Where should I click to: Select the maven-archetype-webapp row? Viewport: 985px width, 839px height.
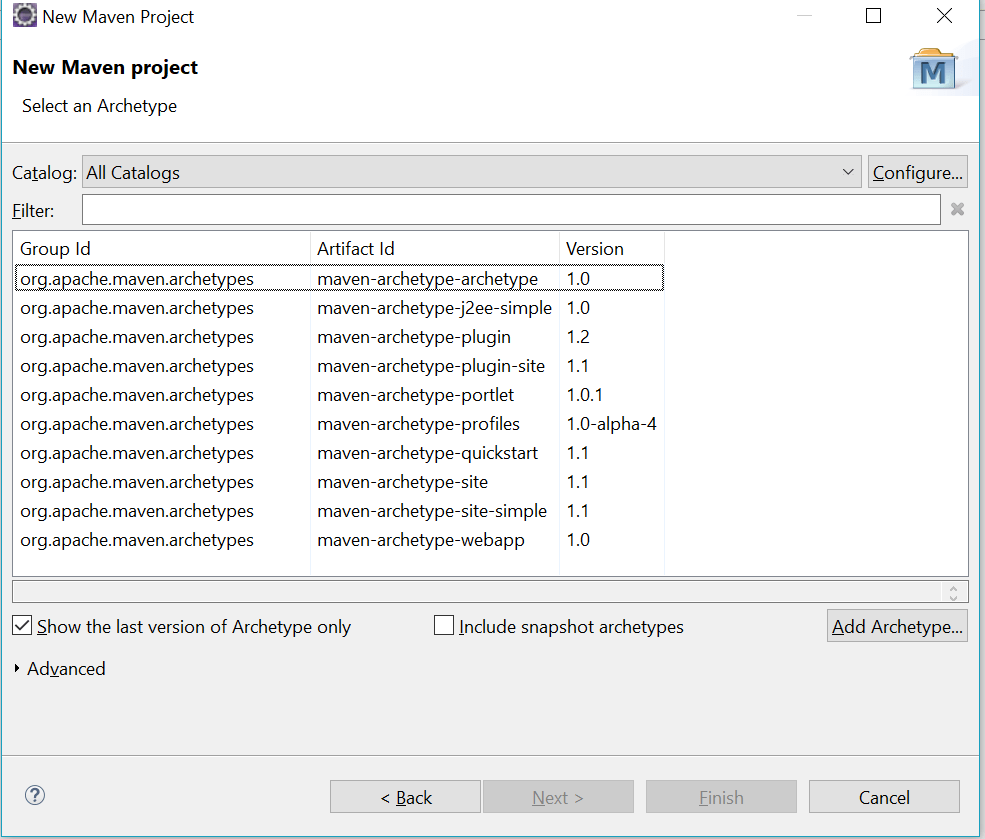339,539
